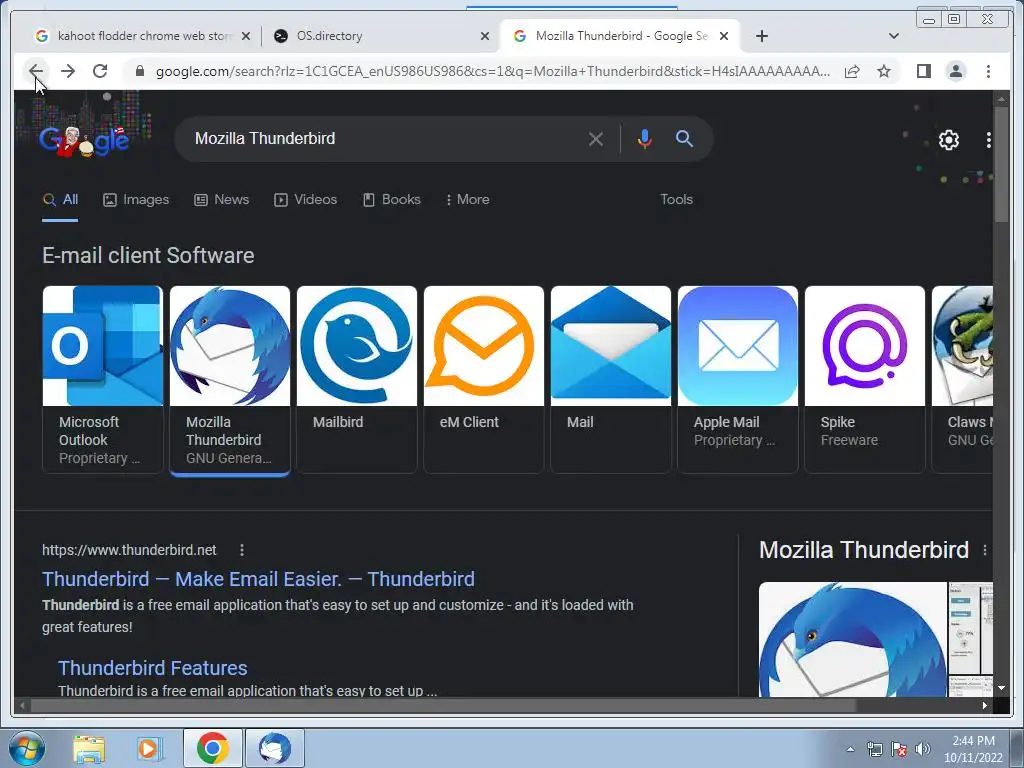1024x768 pixels.
Task: Clear the search query with X
Action: coord(595,139)
